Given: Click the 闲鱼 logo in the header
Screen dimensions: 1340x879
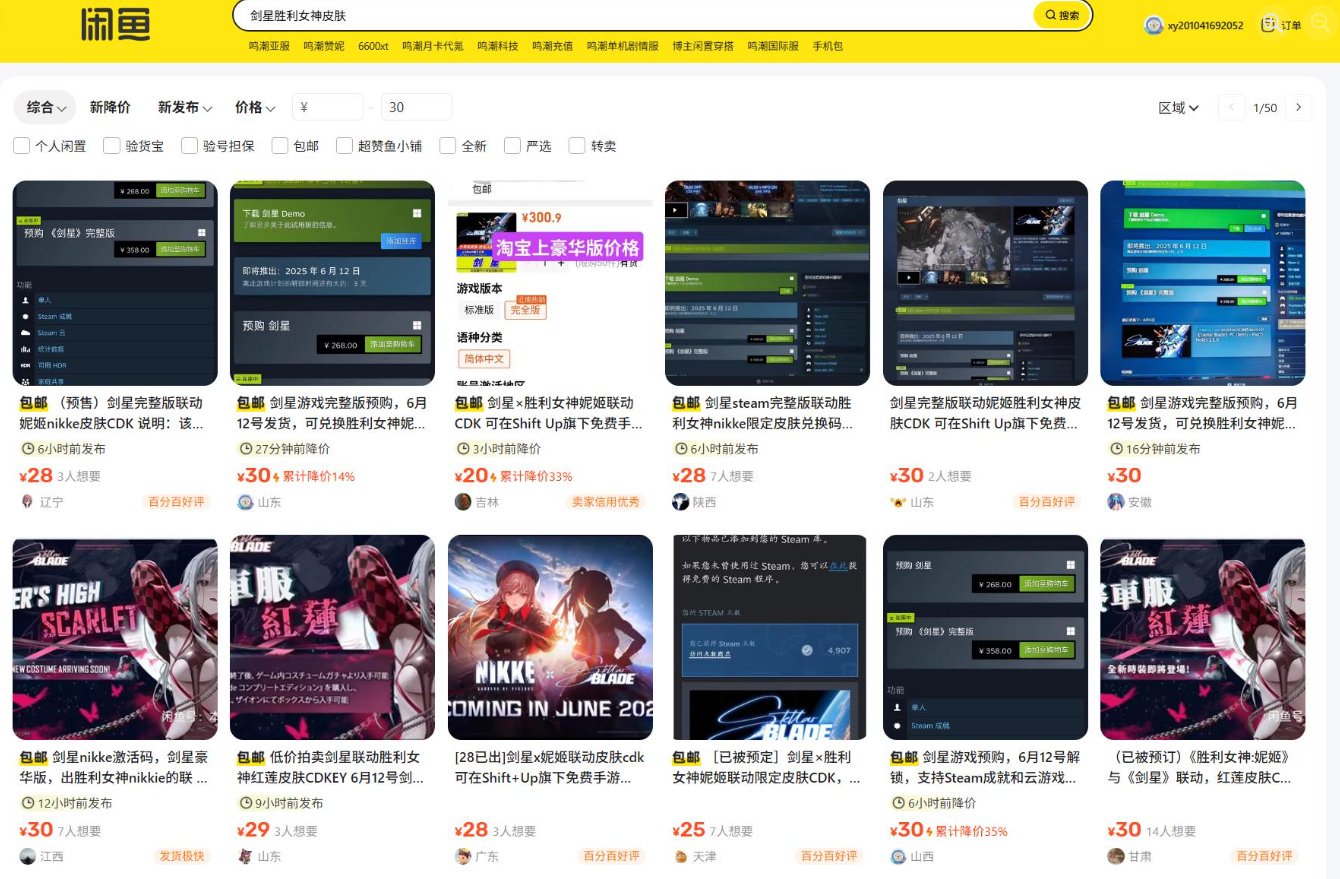Looking at the screenshot, I should [115, 22].
